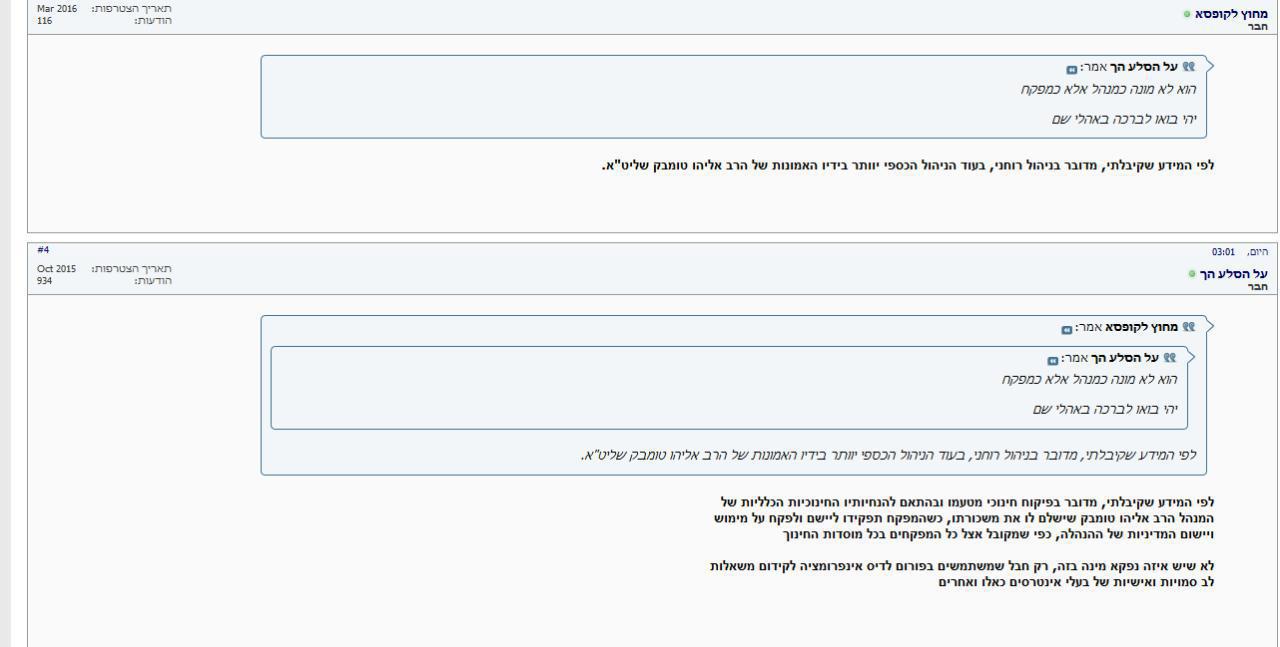Click the view-post arrow icon in post #4's nested quote

1053,360
